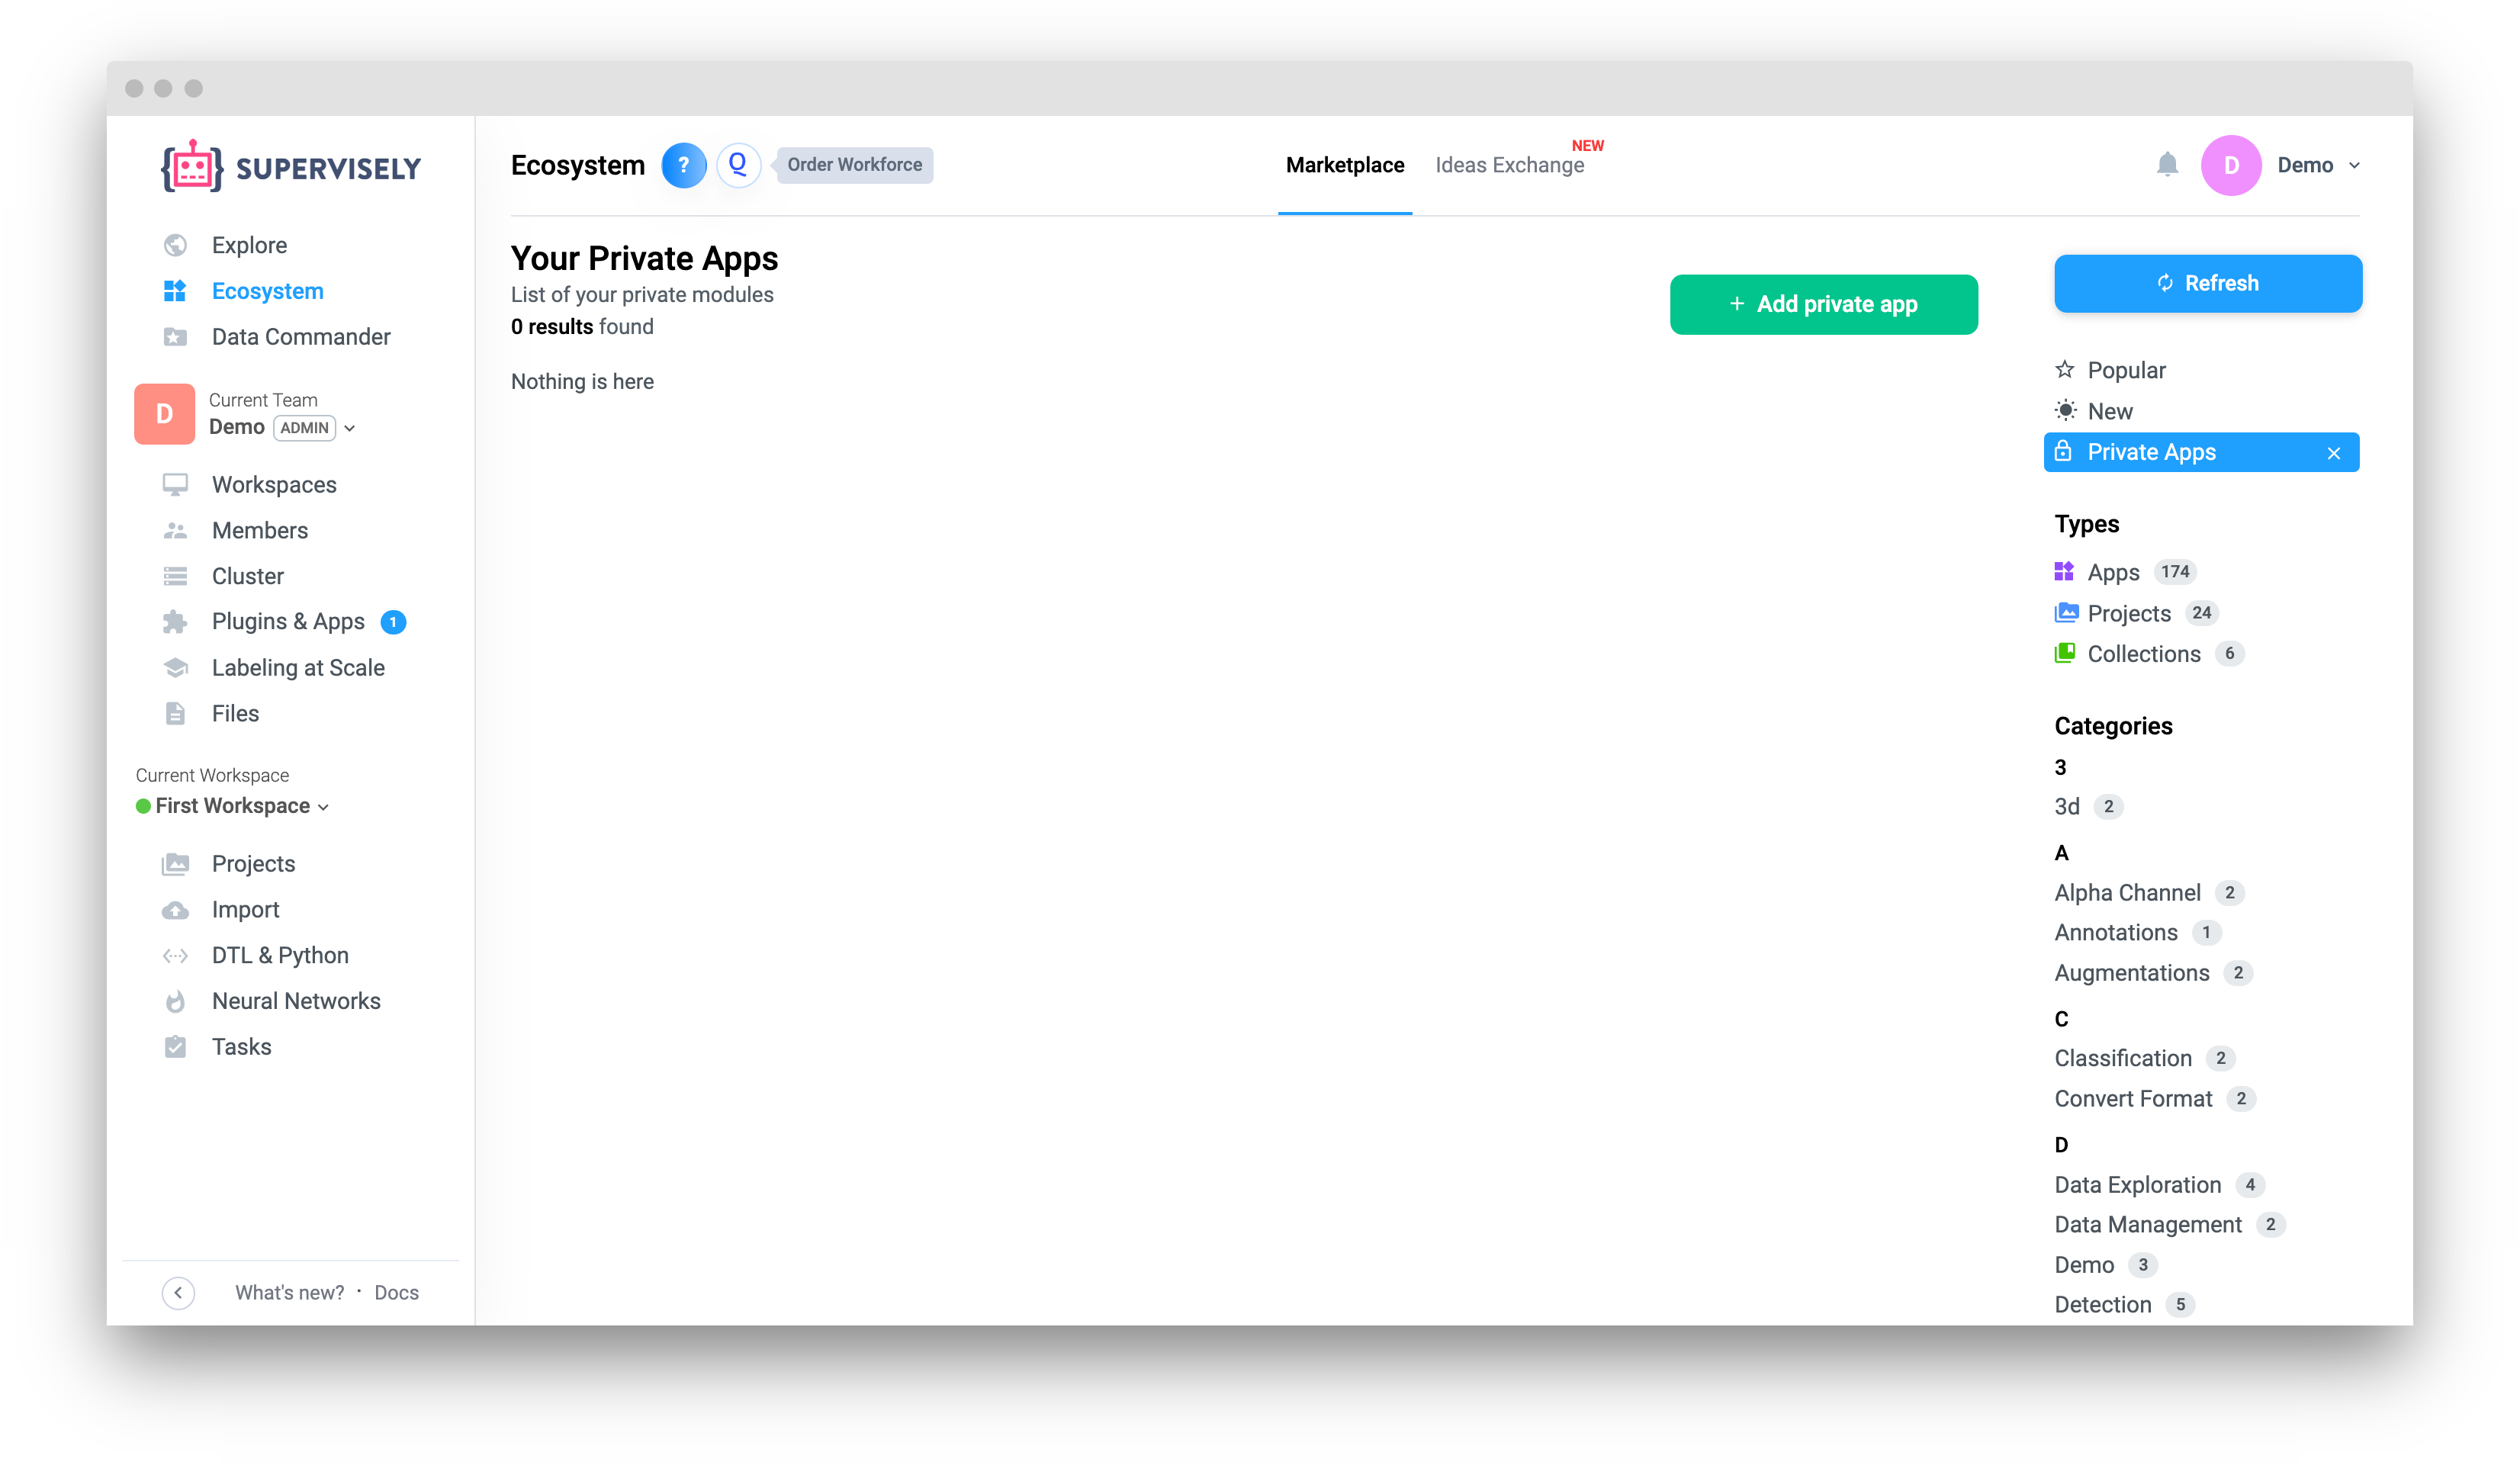Viewport: 2520px width, 1478px height.
Task: Switch to Marketplace tab
Action: click(1341, 165)
